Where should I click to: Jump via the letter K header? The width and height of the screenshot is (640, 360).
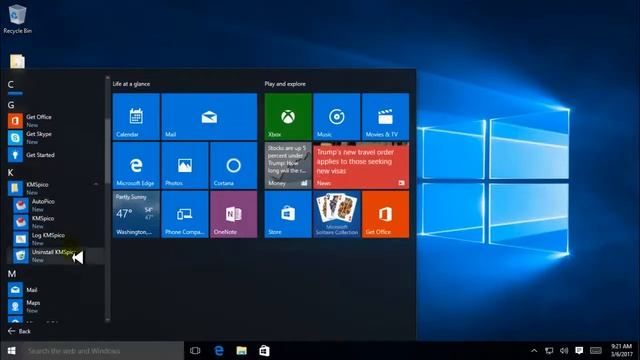tap(11, 173)
